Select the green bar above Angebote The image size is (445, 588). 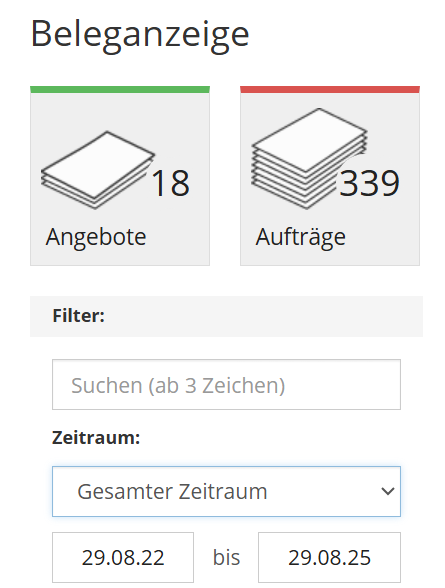point(120,89)
